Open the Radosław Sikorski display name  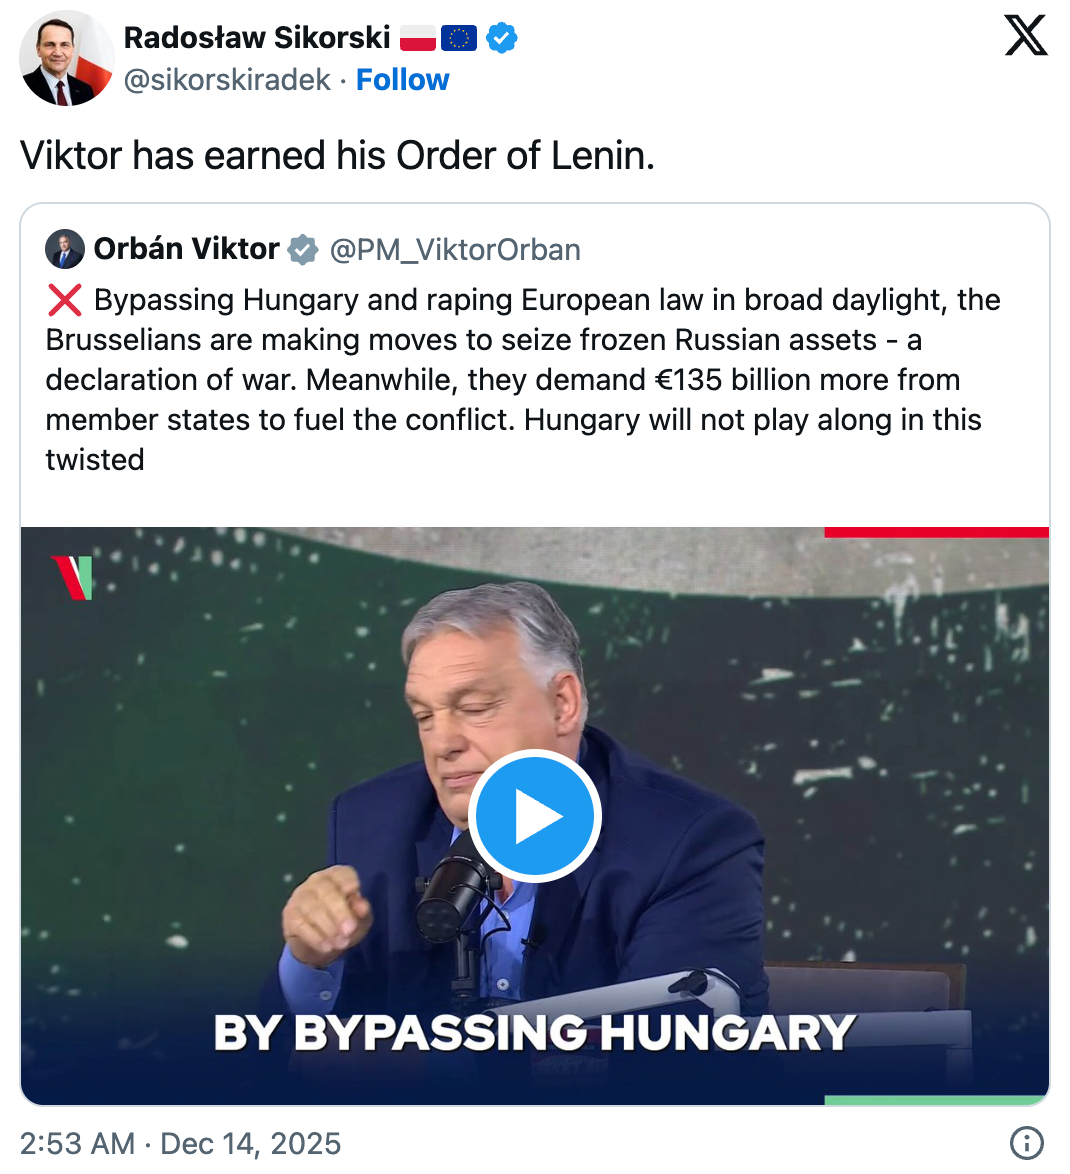(x=257, y=38)
